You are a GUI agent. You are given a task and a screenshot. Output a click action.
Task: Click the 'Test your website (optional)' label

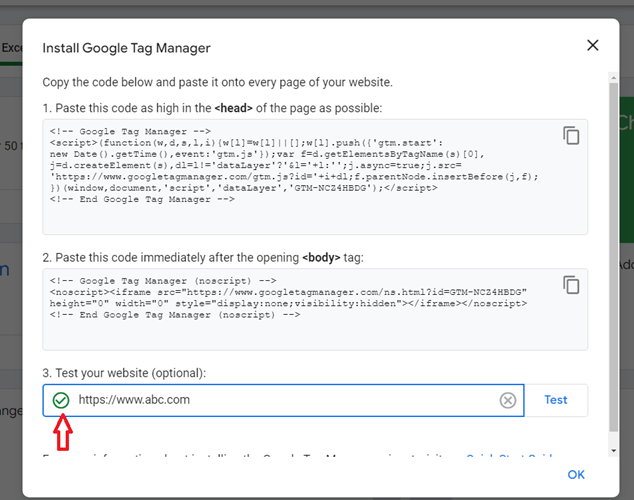tap(124, 373)
